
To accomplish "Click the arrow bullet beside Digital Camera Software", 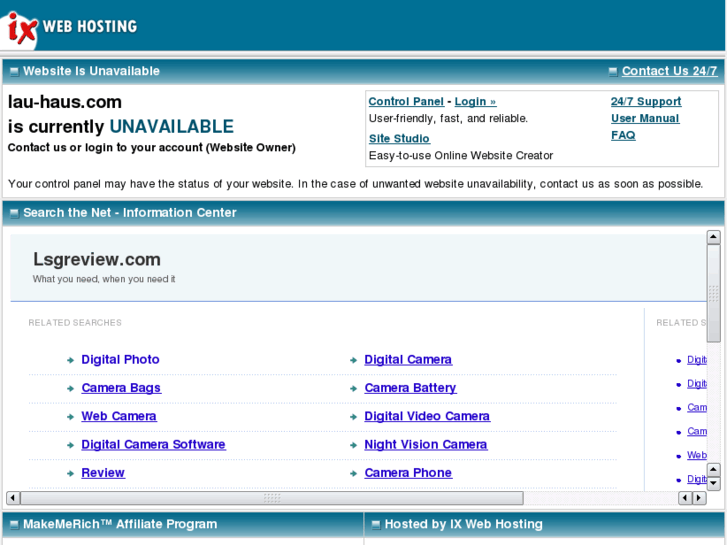I will pyautogui.click(x=70, y=445).
